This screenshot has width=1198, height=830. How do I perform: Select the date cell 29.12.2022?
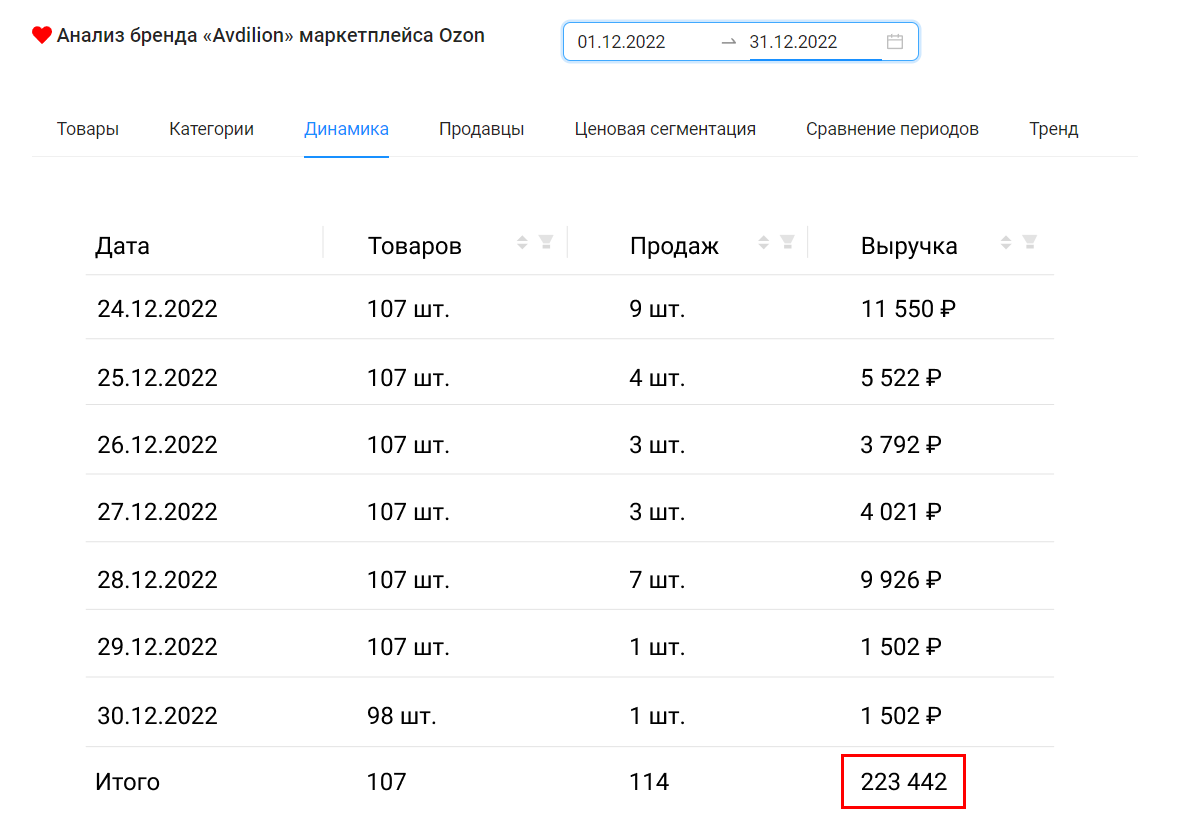pos(157,647)
